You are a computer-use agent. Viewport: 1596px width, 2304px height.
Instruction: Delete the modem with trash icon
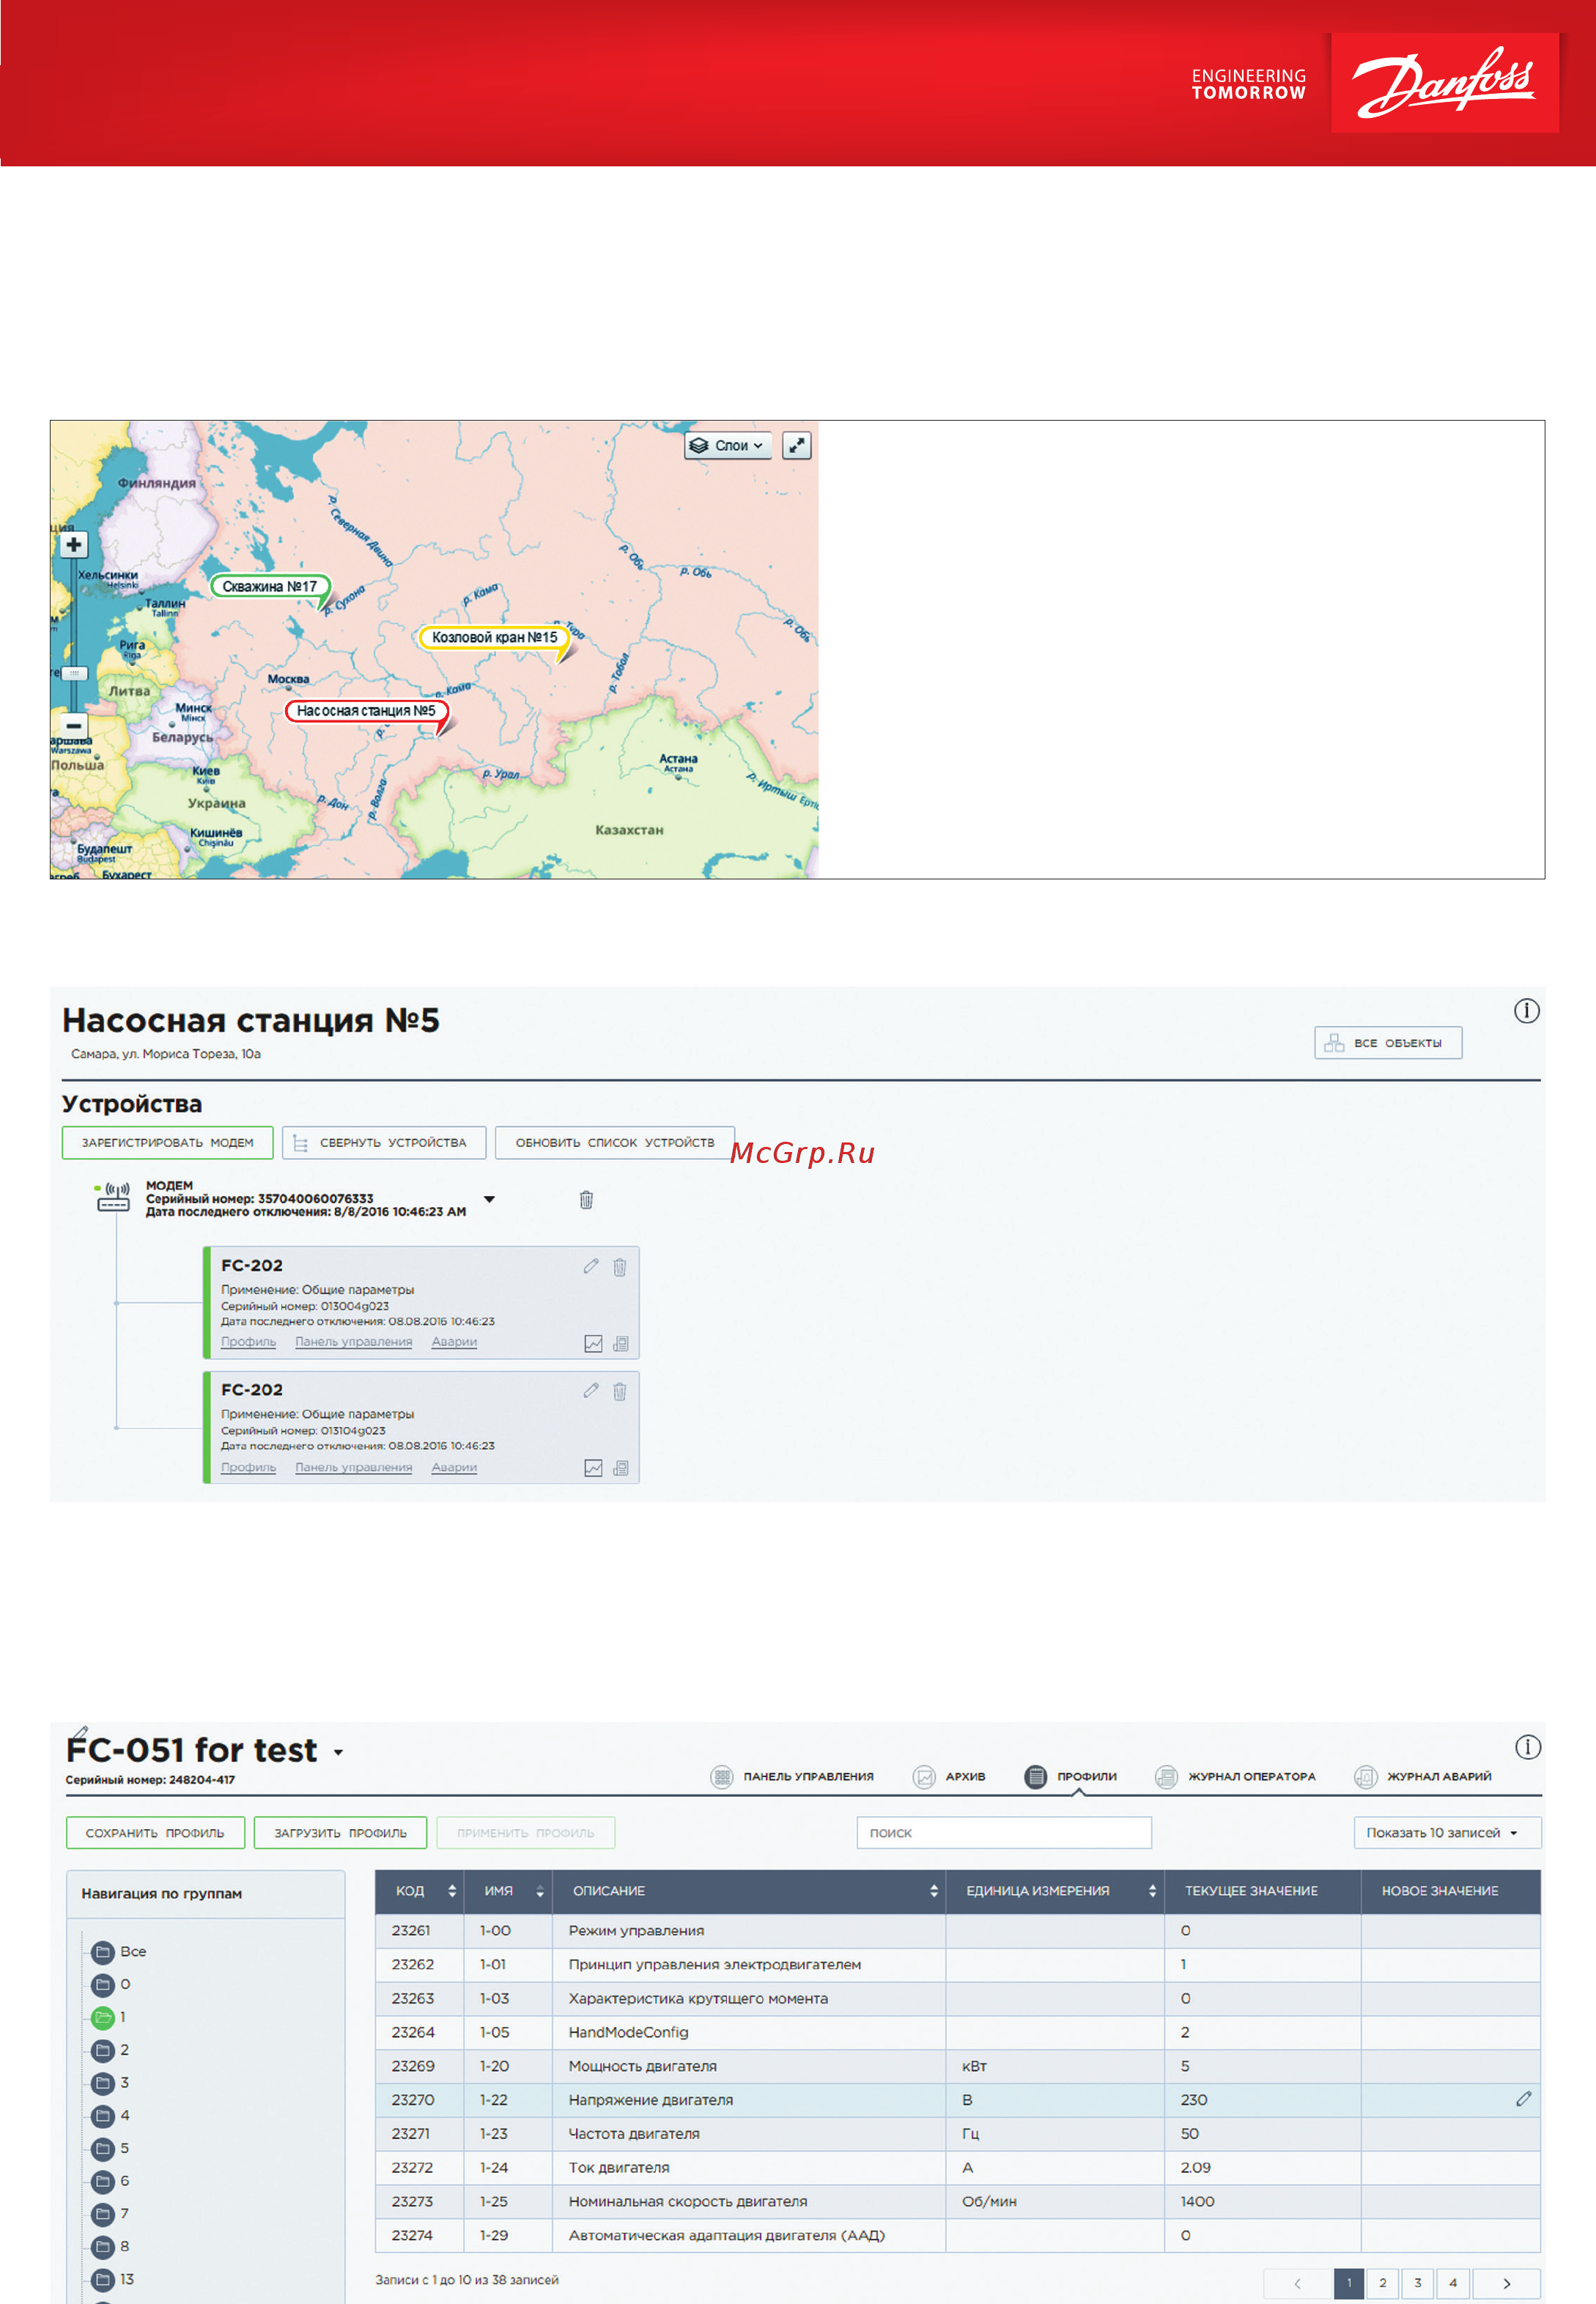pos(586,1199)
